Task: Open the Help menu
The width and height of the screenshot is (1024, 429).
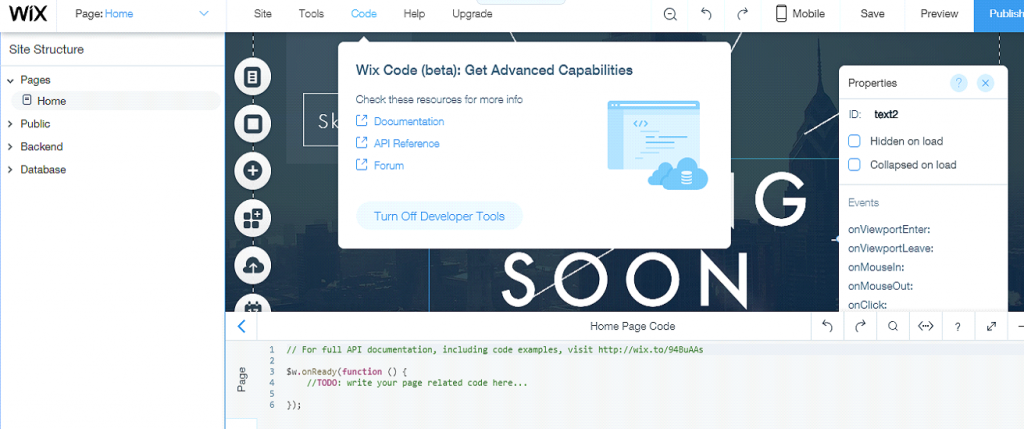Action: pyautogui.click(x=414, y=14)
